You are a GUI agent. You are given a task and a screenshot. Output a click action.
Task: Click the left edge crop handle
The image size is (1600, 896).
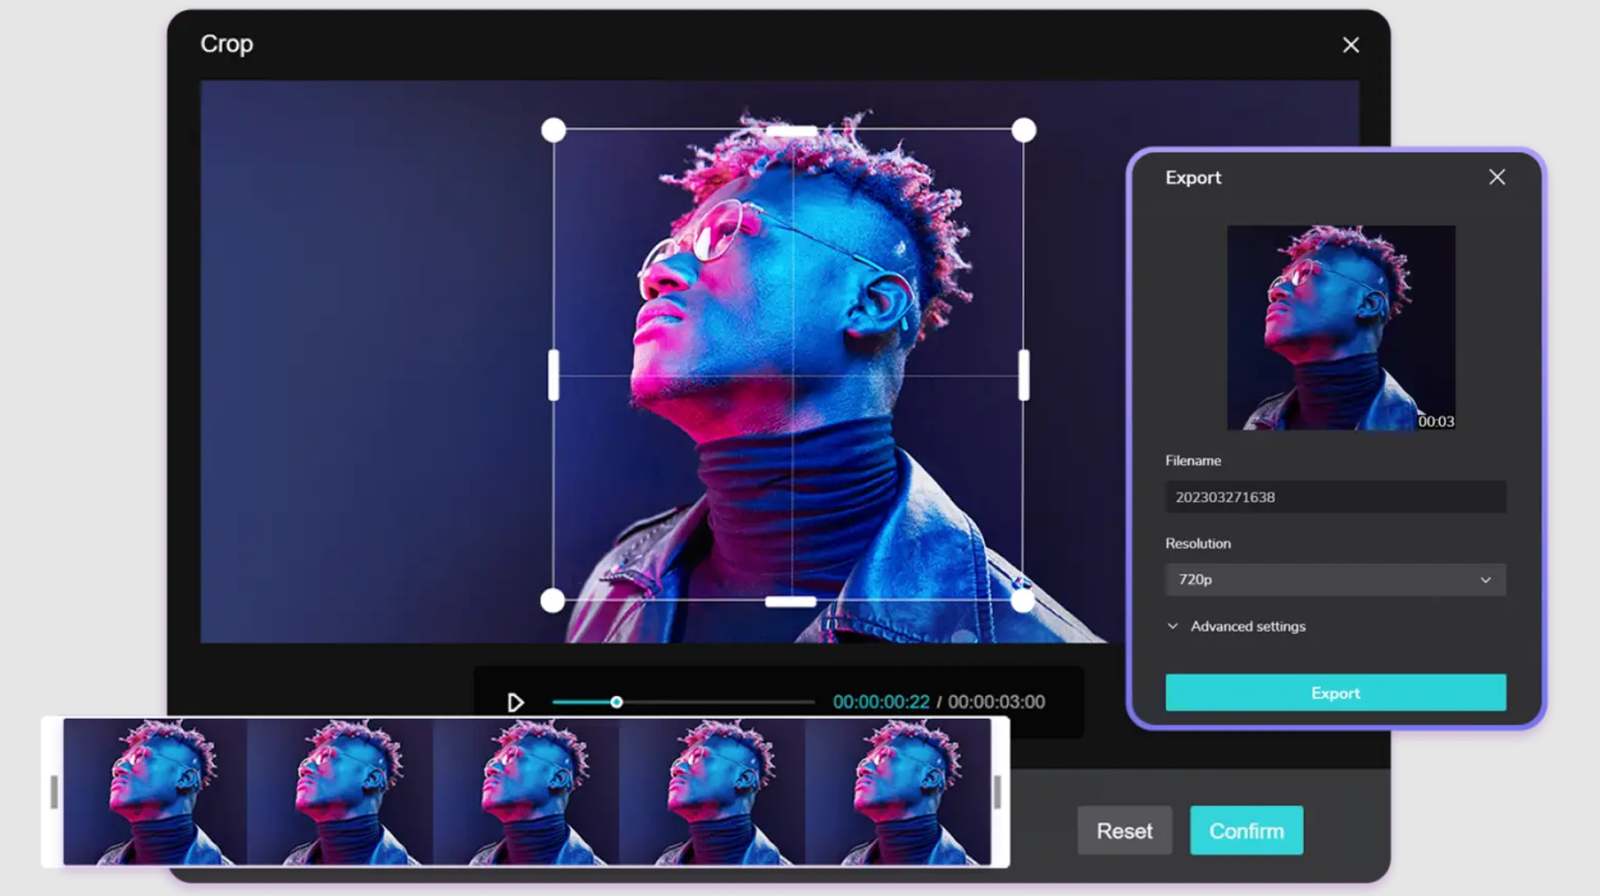[x=554, y=375]
